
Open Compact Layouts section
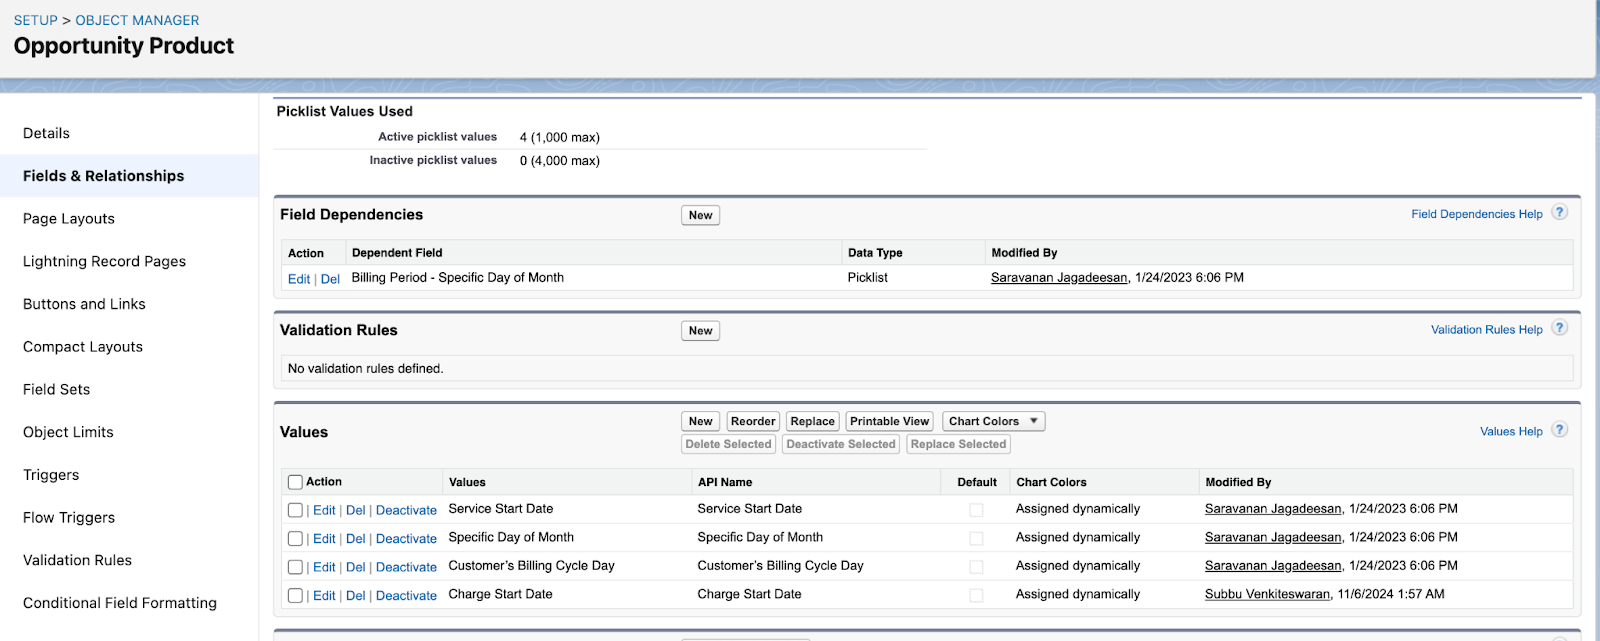[x=83, y=347]
